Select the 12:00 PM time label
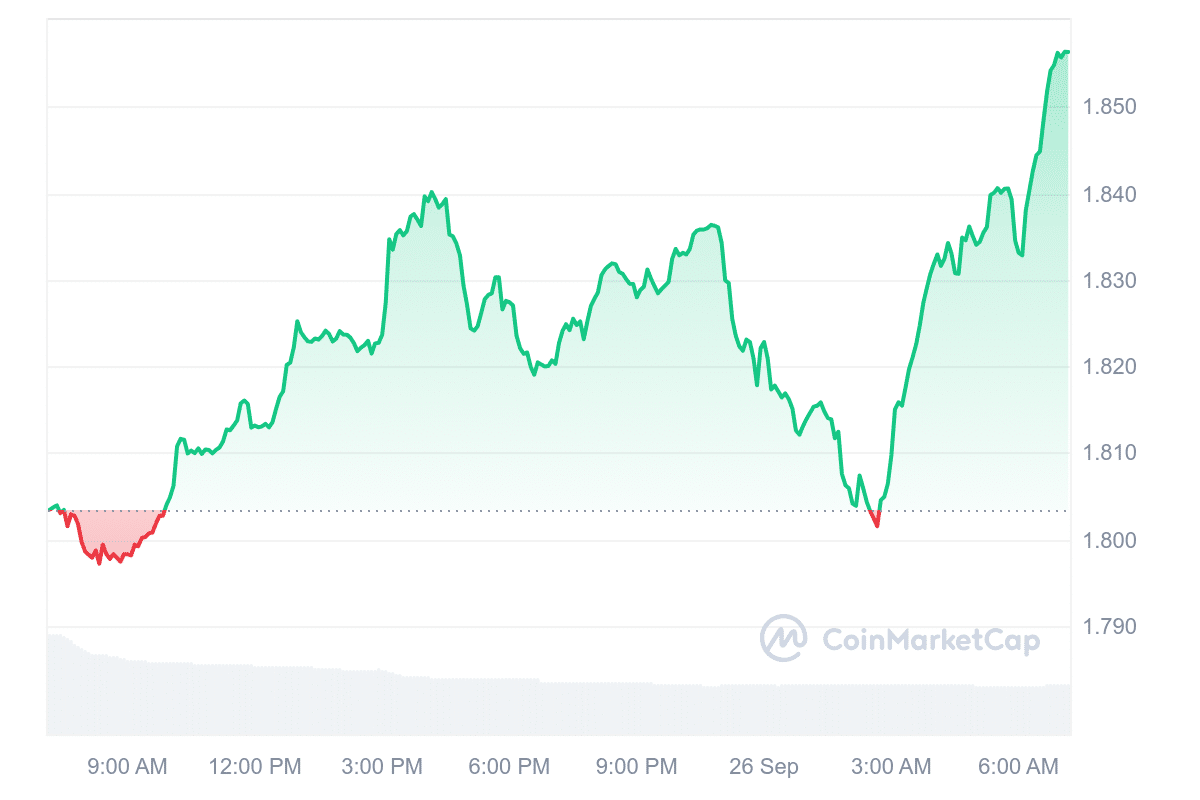Screen dimensions: 1200x800 255,767
